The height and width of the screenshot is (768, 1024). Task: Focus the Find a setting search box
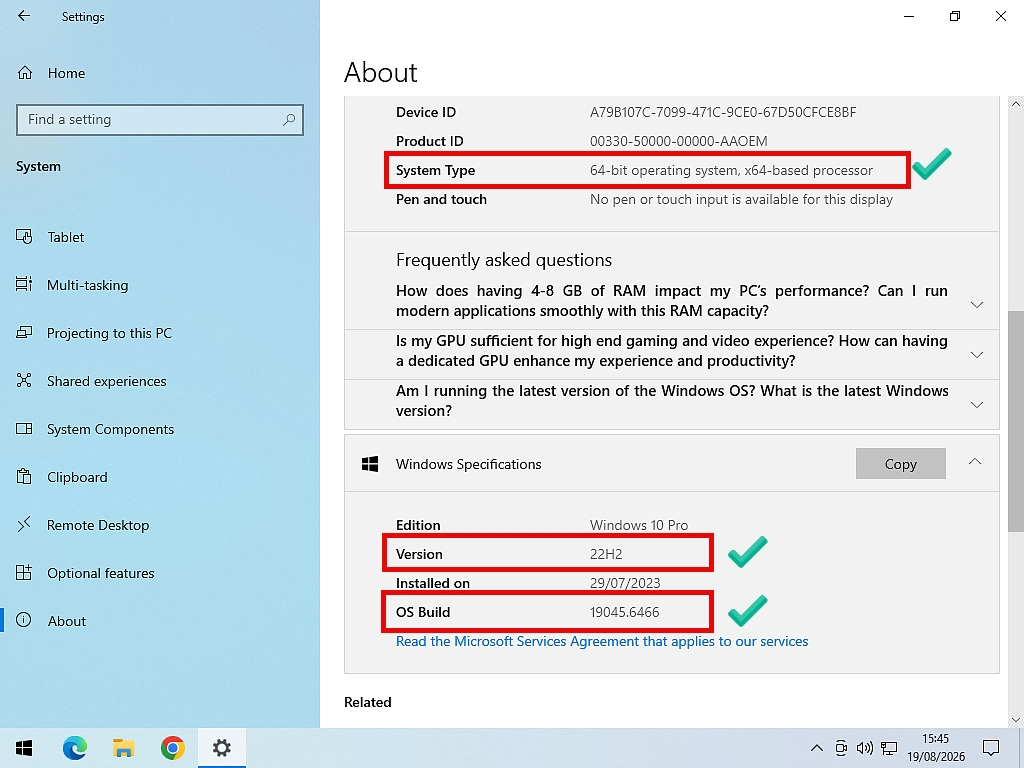(x=160, y=120)
